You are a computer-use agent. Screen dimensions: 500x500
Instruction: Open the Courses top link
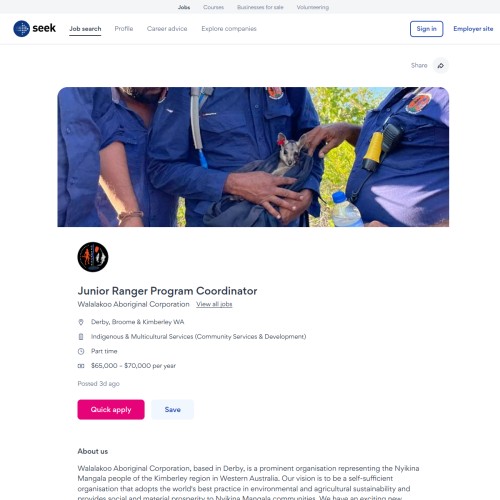coord(213,7)
